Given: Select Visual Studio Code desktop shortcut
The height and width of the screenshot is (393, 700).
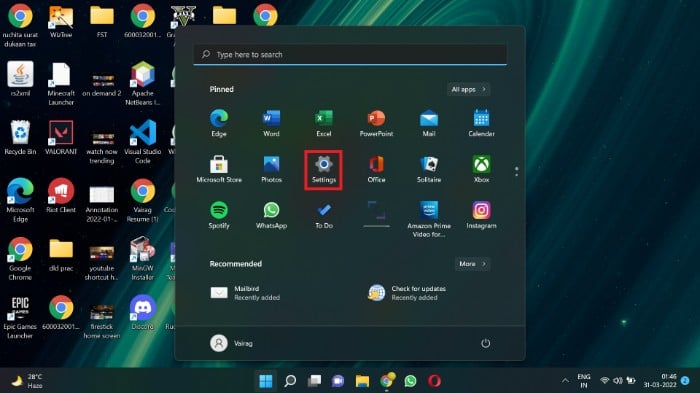Looking at the screenshot, I should coord(143,142).
